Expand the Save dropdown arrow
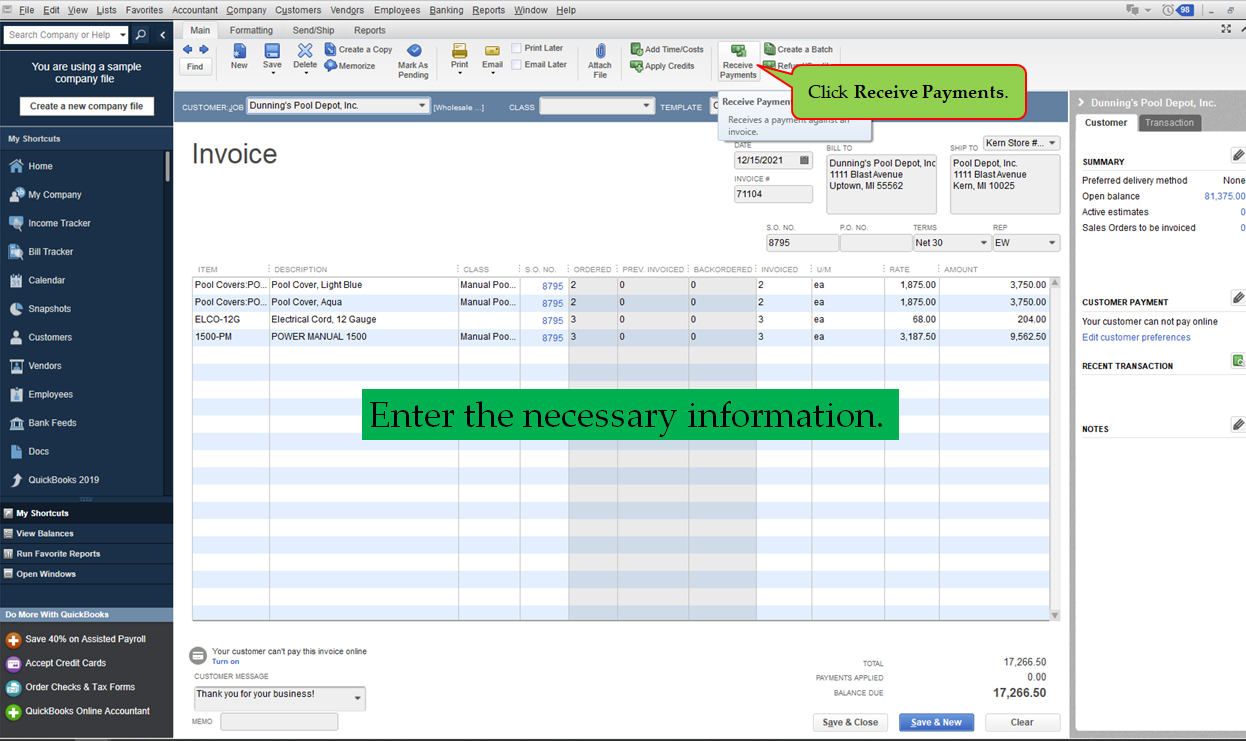This screenshot has width=1246, height=741. tap(272, 74)
